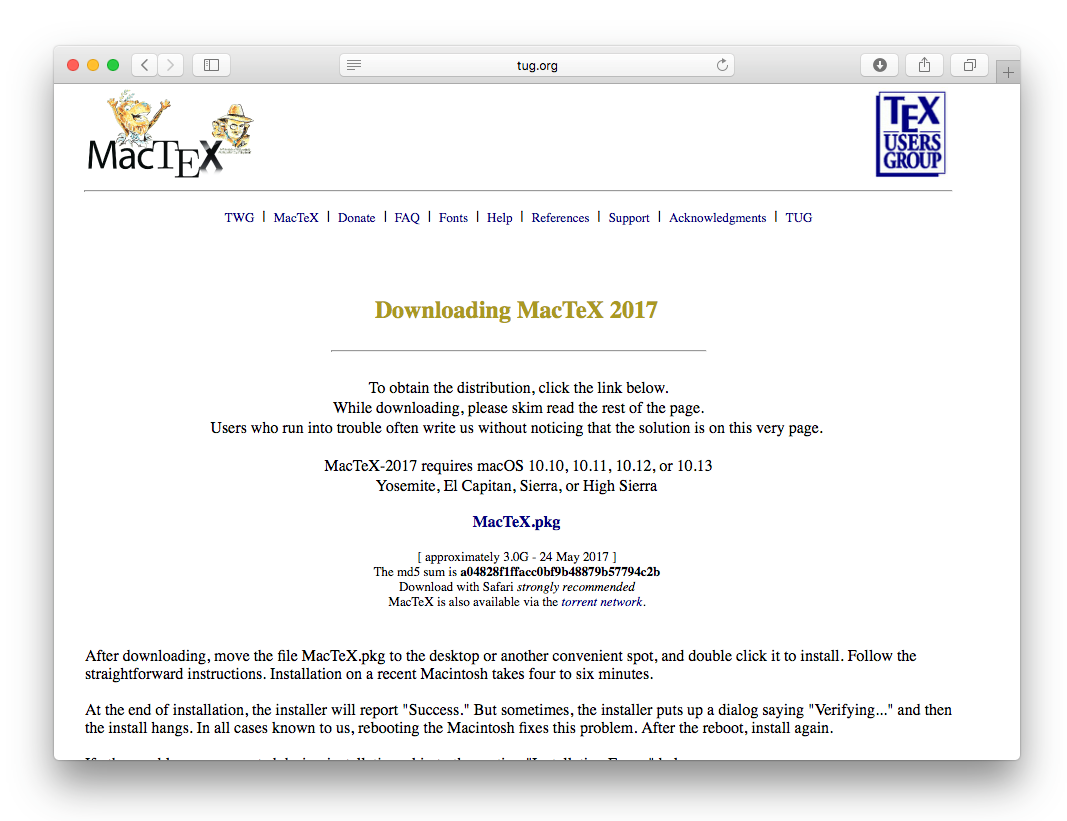
Task: Open Reader view icon in address bar
Action: click(354, 65)
